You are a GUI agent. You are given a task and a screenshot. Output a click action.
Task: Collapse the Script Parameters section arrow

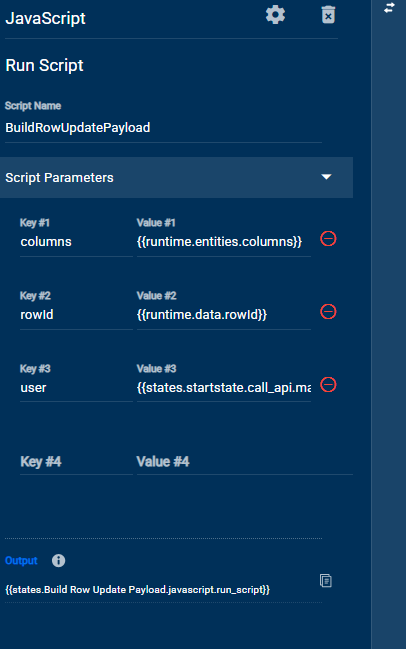(x=327, y=177)
